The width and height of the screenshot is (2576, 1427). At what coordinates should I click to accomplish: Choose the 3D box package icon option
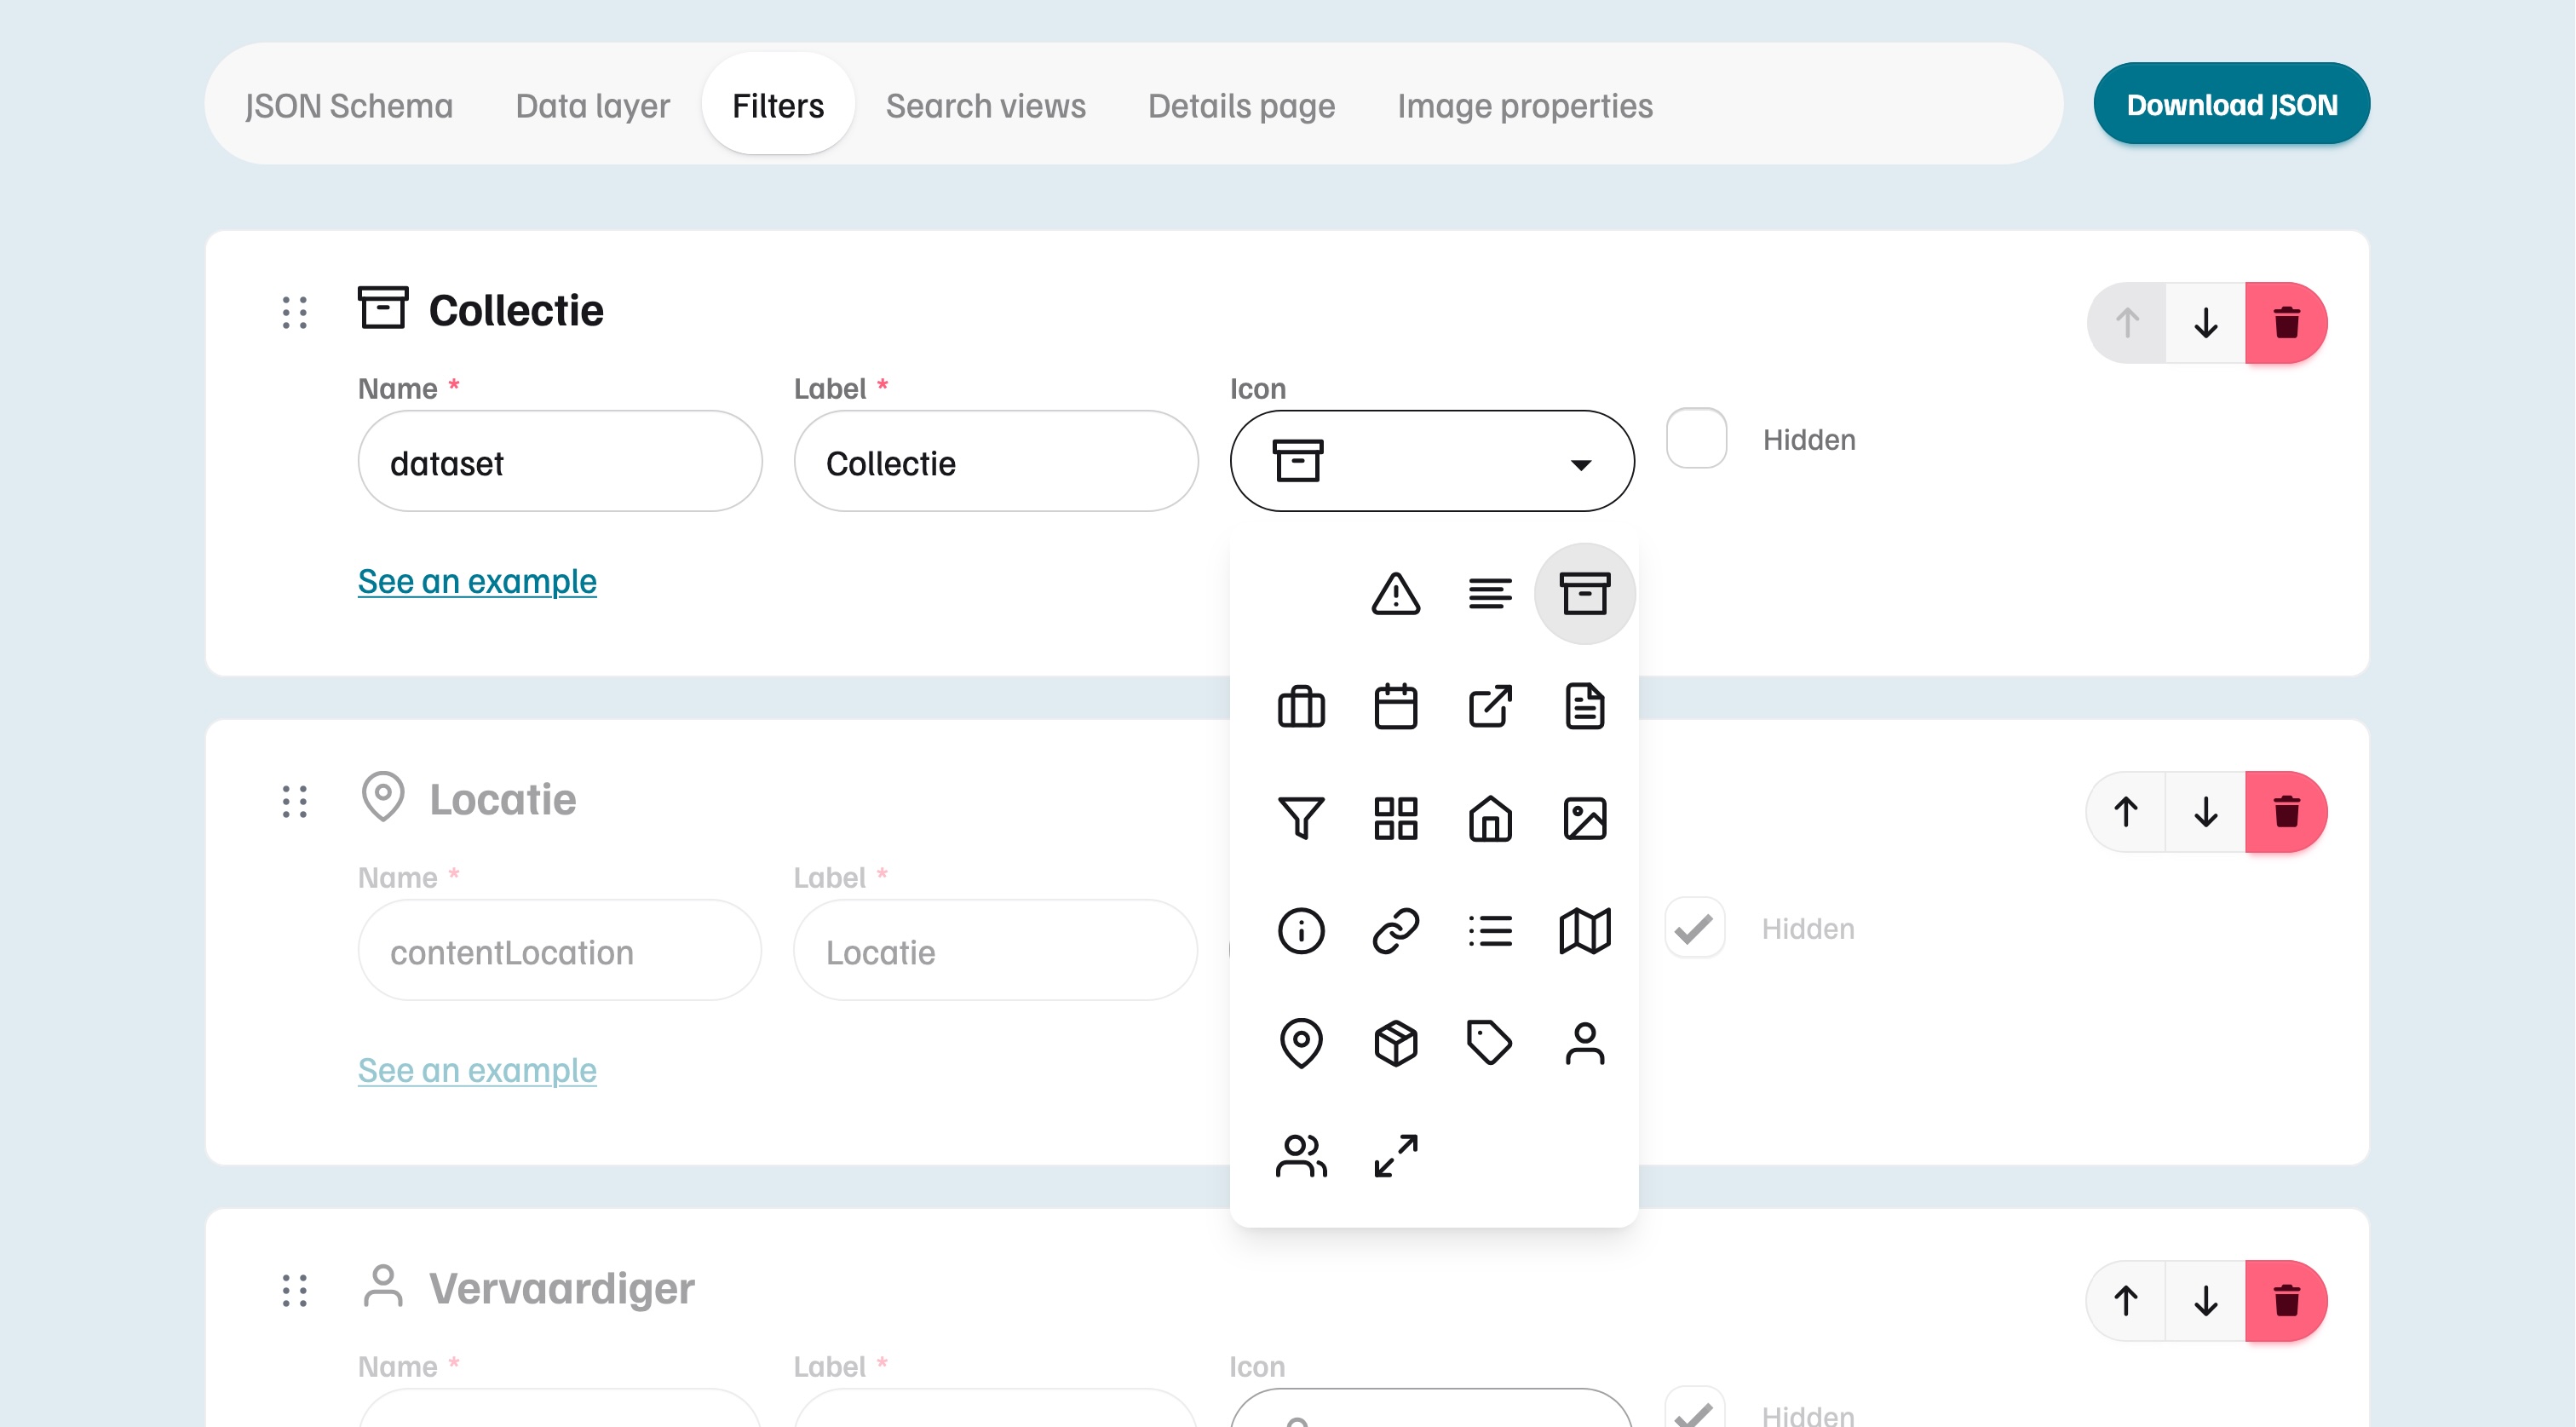pyautogui.click(x=1395, y=1043)
